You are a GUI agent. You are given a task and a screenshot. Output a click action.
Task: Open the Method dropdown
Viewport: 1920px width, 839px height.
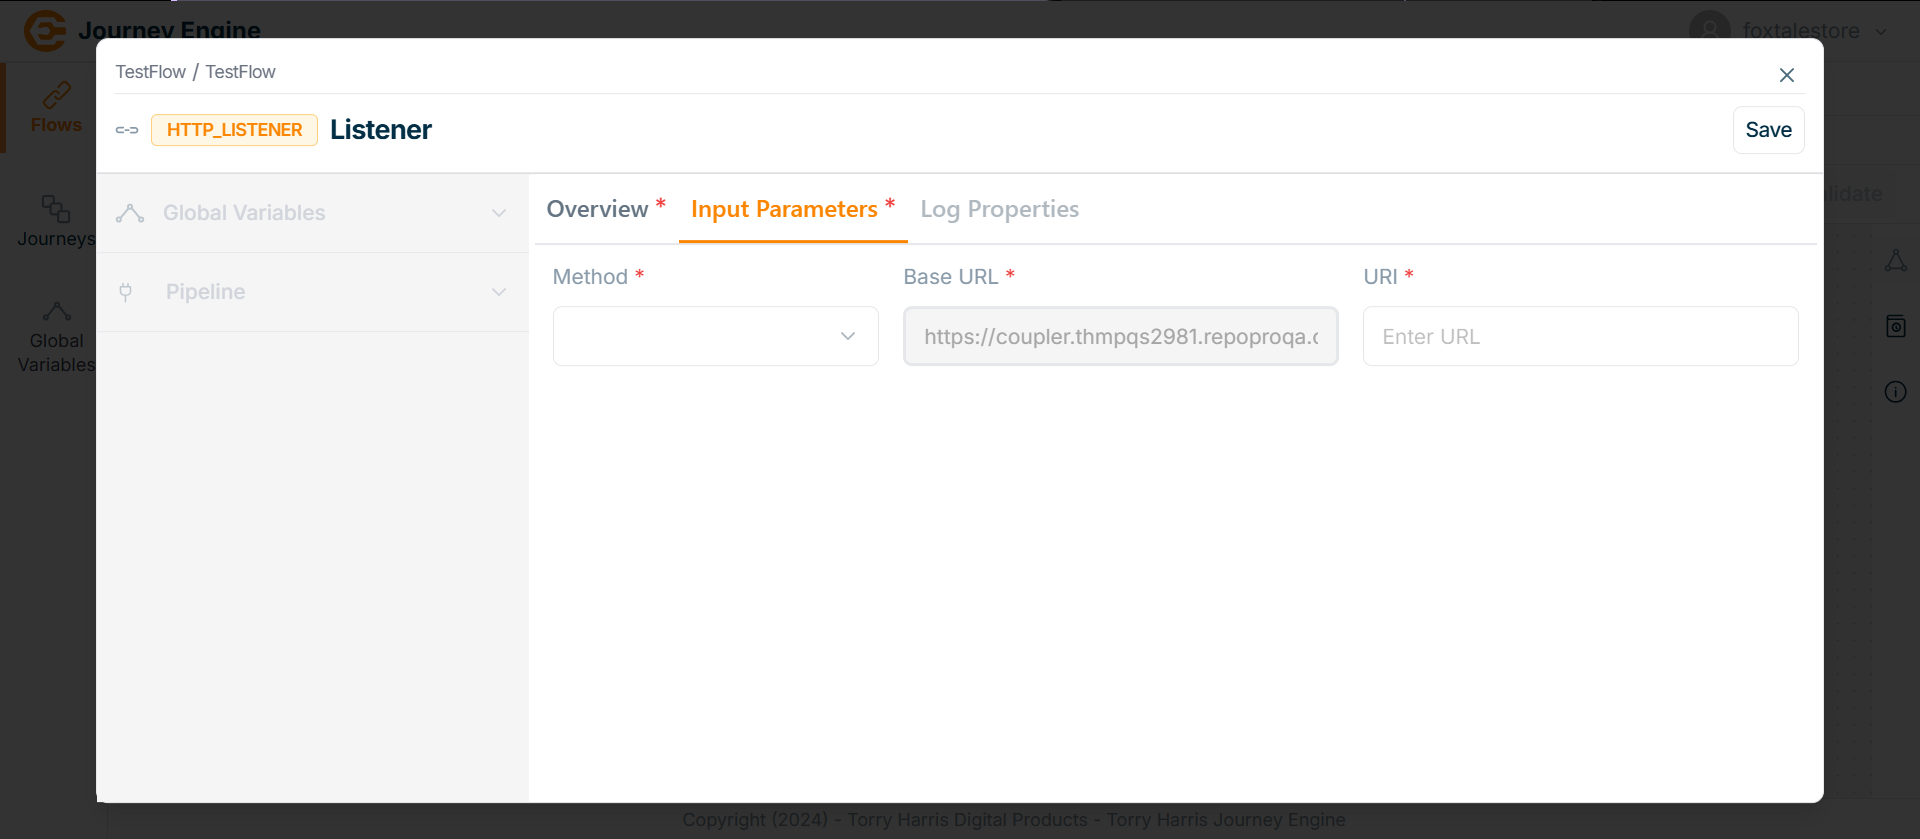point(715,336)
